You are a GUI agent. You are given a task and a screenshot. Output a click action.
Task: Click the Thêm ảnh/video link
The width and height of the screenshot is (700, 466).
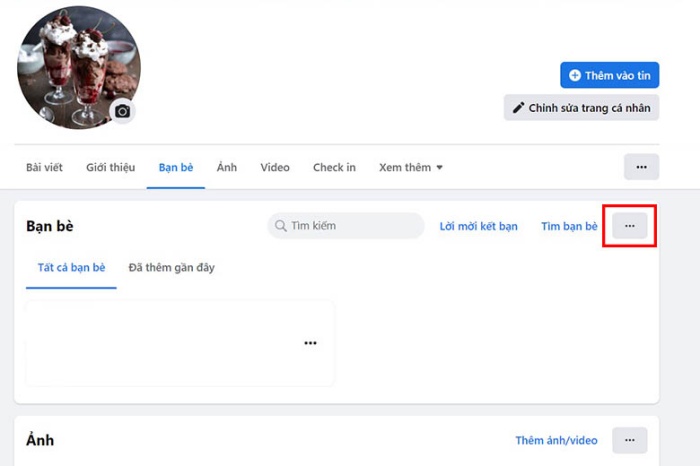click(556, 440)
